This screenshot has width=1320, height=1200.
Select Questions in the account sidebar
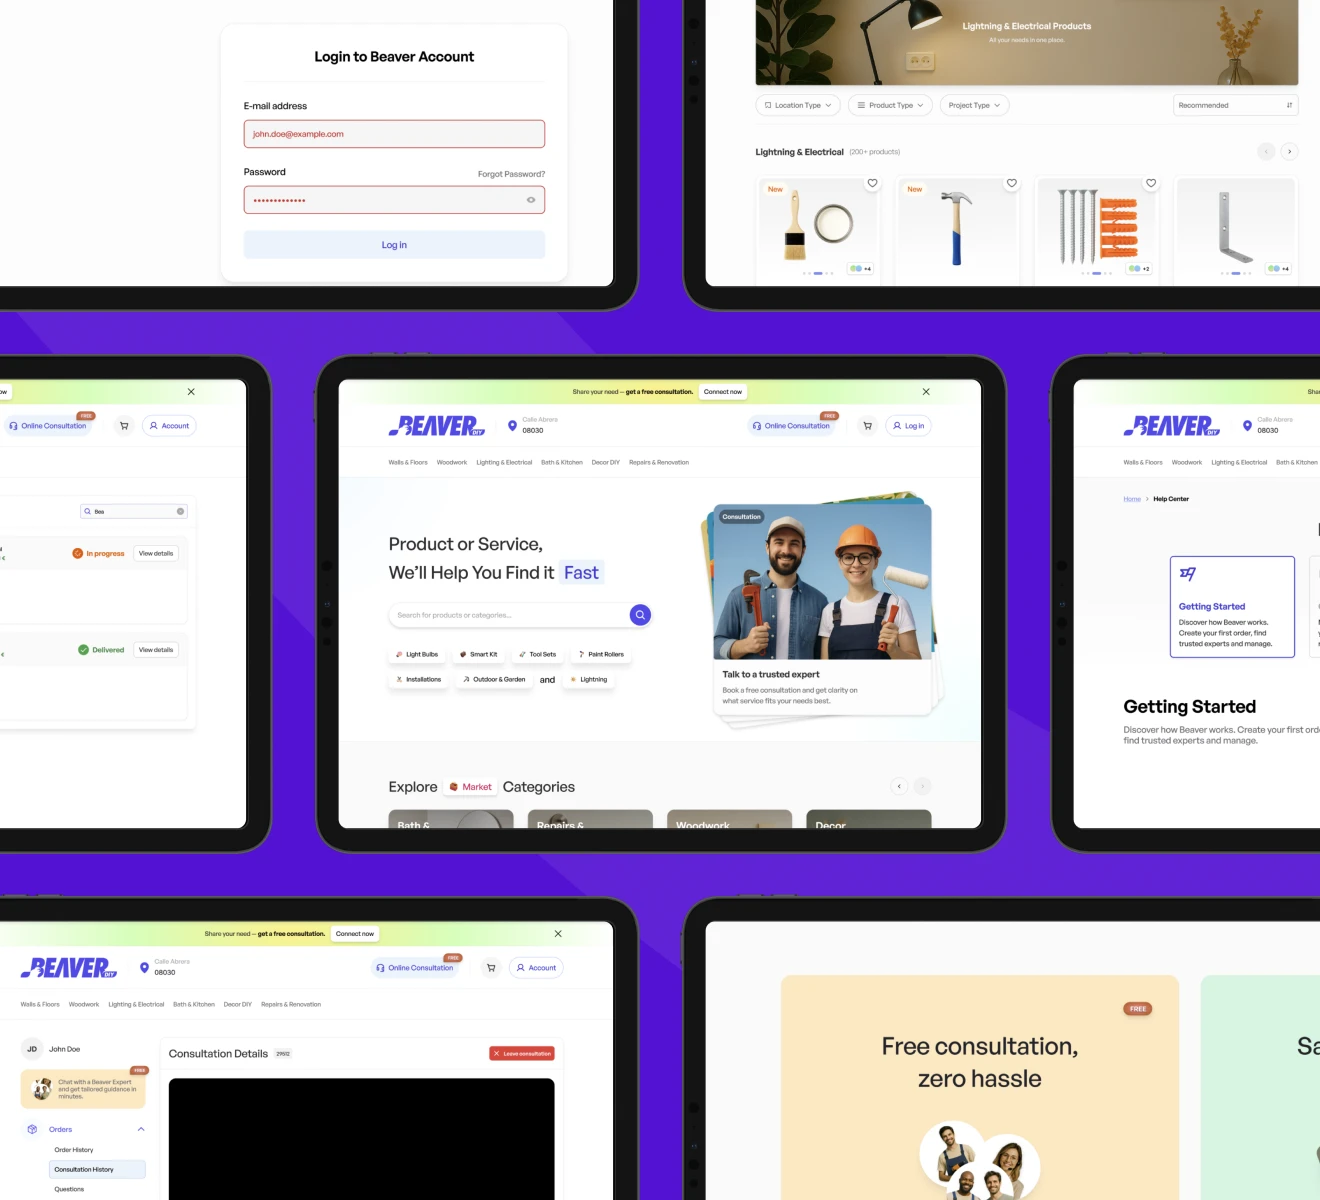tap(69, 1189)
